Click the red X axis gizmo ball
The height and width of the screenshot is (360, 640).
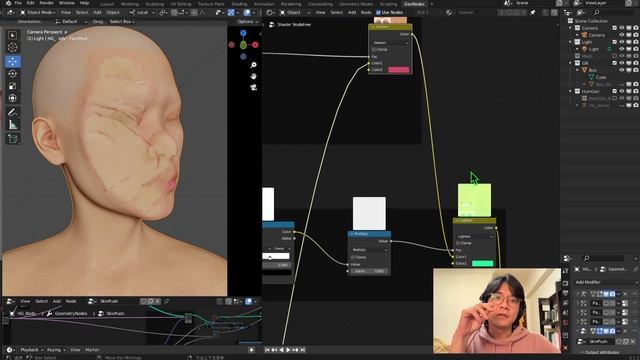pos(256,44)
